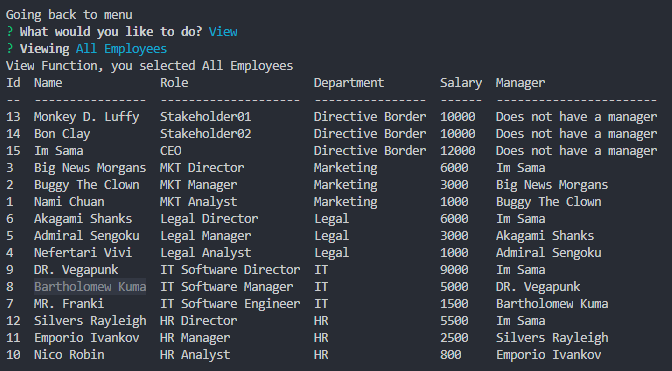The width and height of the screenshot is (672, 371).
Task: Click the highlighted "Bartholomew Kuma" name cell
Action: (x=90, y=287)
